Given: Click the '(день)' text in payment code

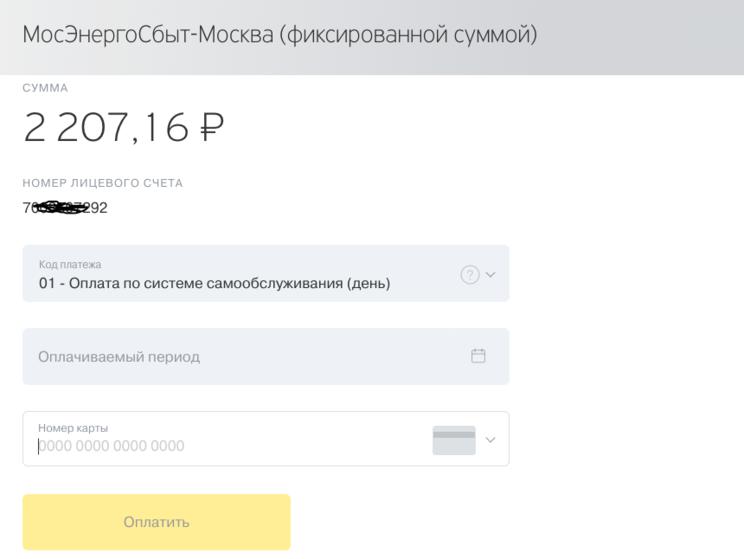Looking at the screenshot, I should pos(368,284).
